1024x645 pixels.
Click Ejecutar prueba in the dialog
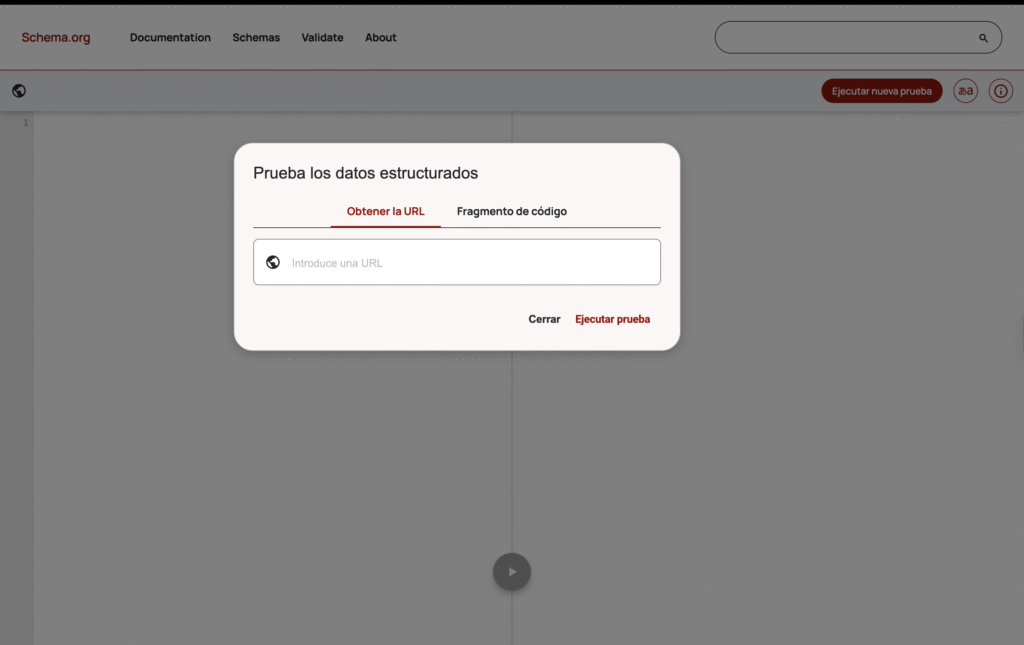click(612, 320)
